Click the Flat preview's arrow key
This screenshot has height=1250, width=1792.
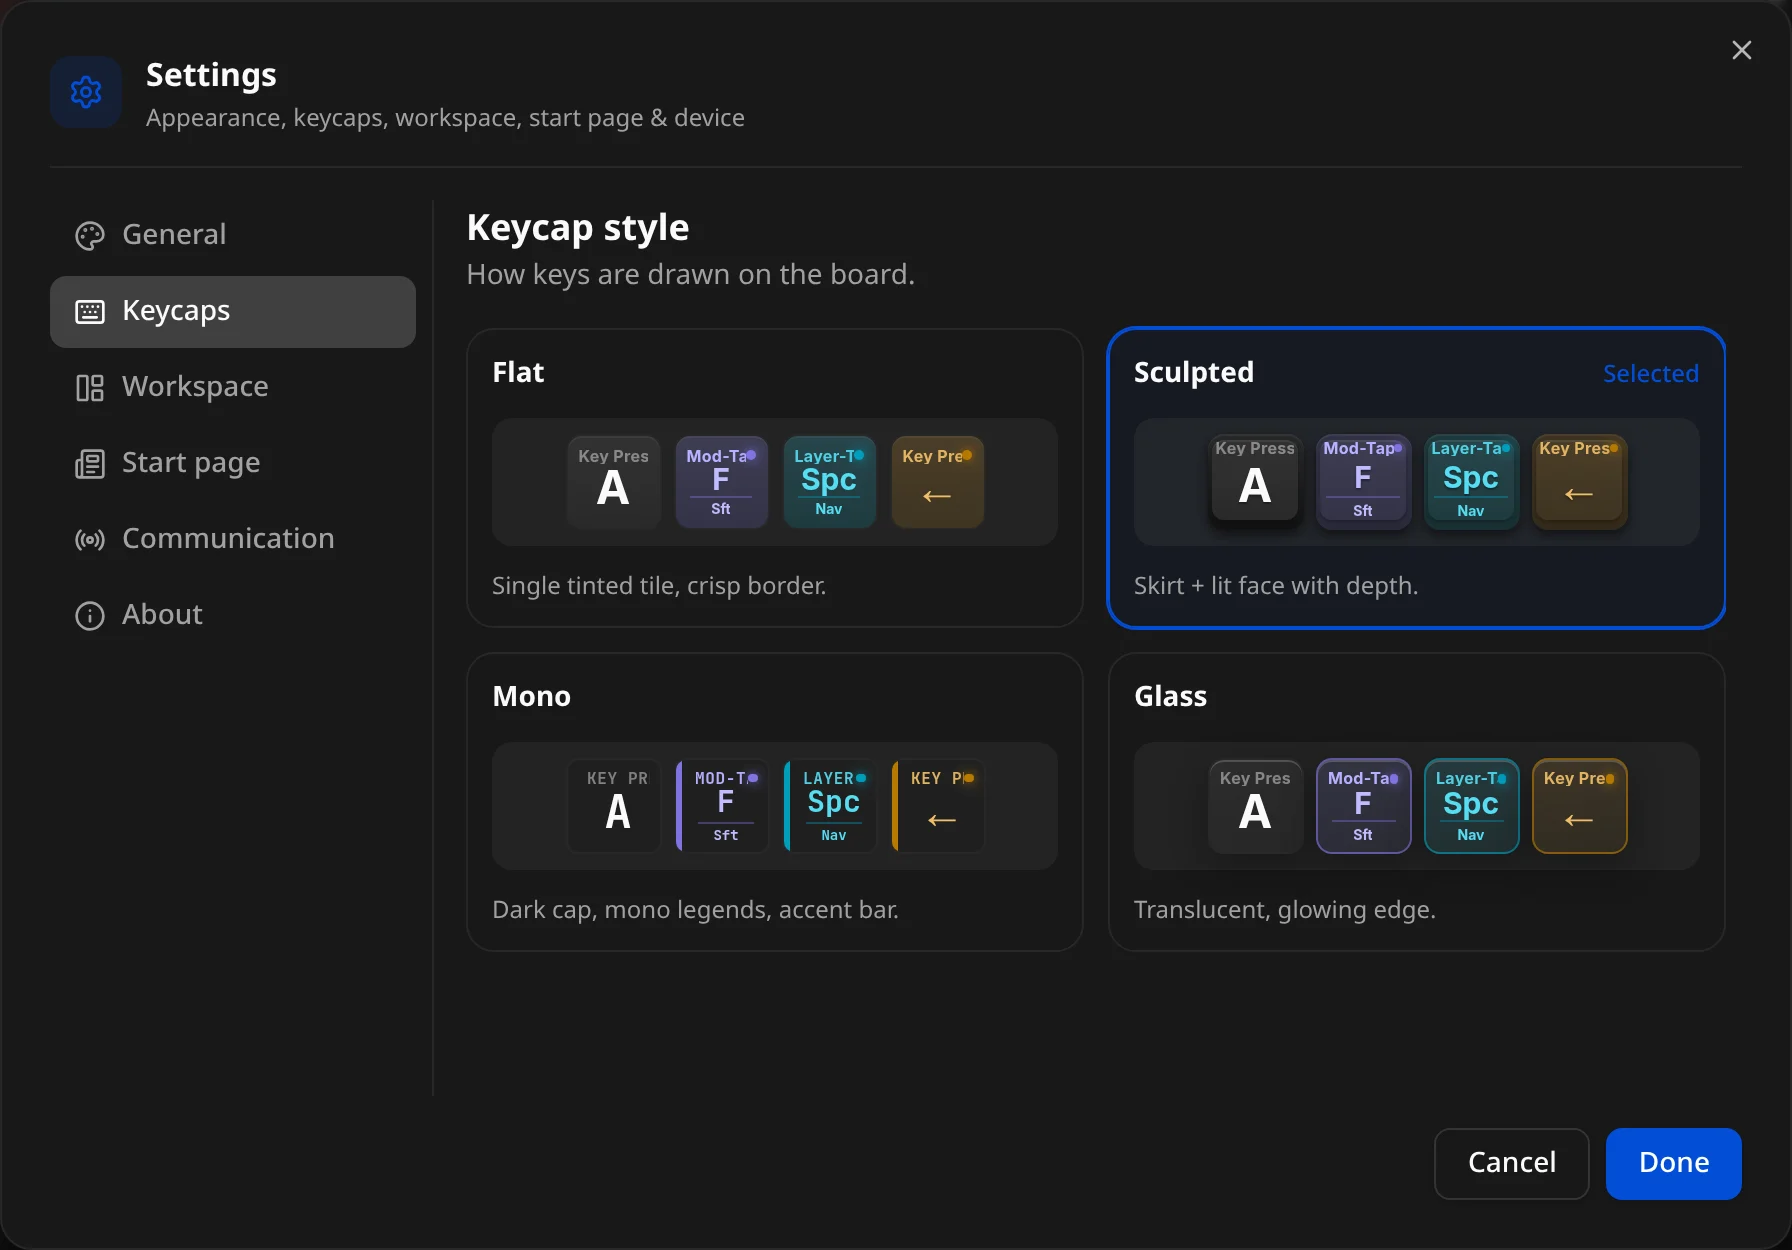point(937,482)
